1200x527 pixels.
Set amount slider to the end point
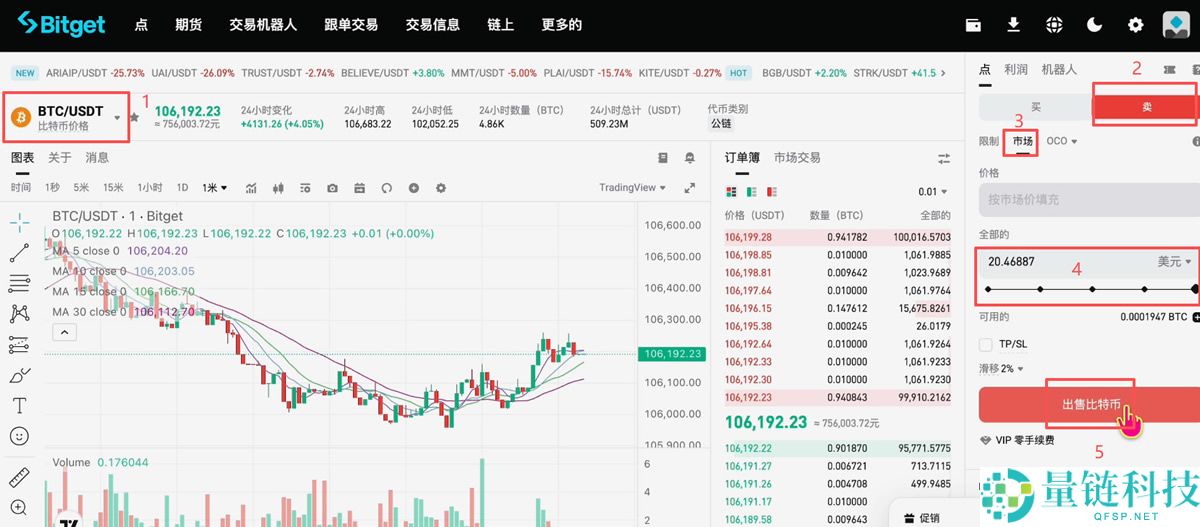pyautogui.click(x=1195, y=289)
